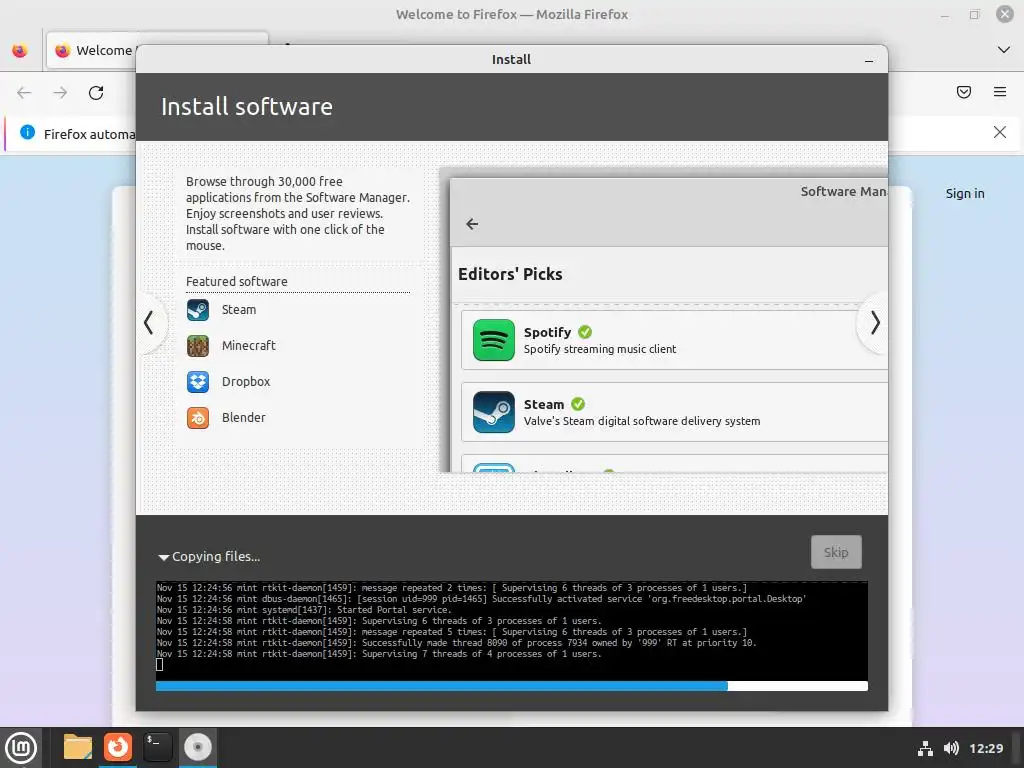Image resolution: width=1024 pixels, height=768 pixels.
Task: Select the installer disc panel icon
Action: coord(198,747)
